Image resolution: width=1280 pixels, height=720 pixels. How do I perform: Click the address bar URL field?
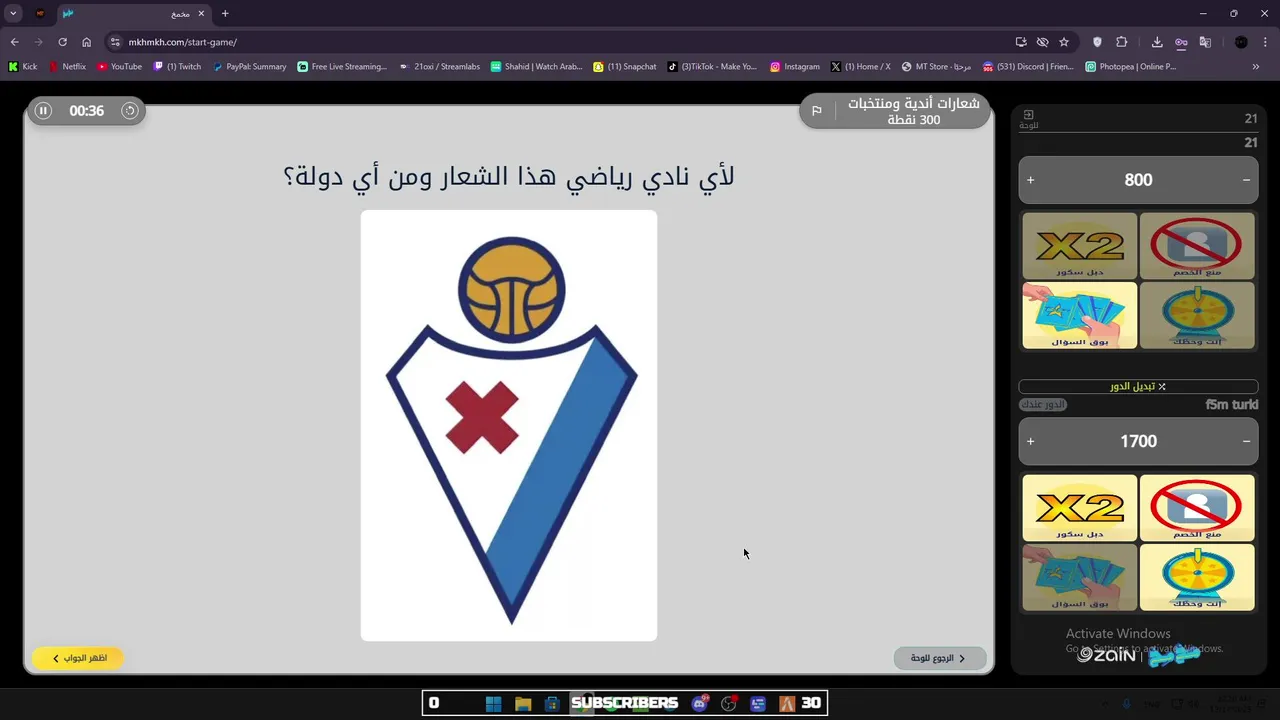560,42
